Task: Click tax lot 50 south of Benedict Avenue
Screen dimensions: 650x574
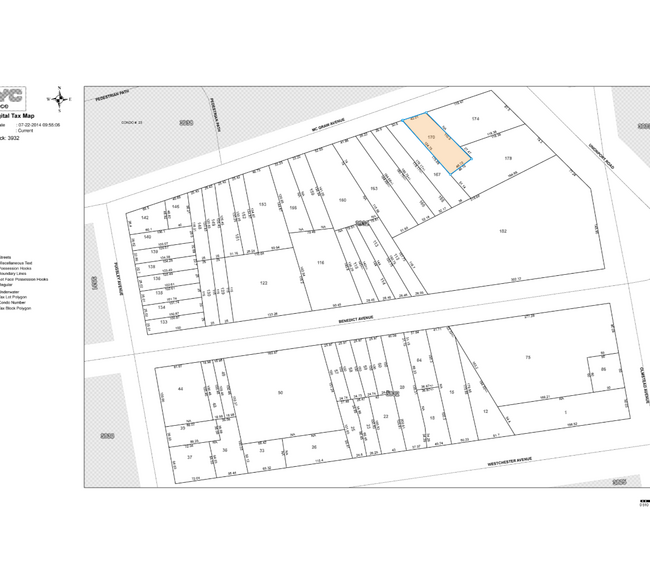Action: (x=281, y=392)
